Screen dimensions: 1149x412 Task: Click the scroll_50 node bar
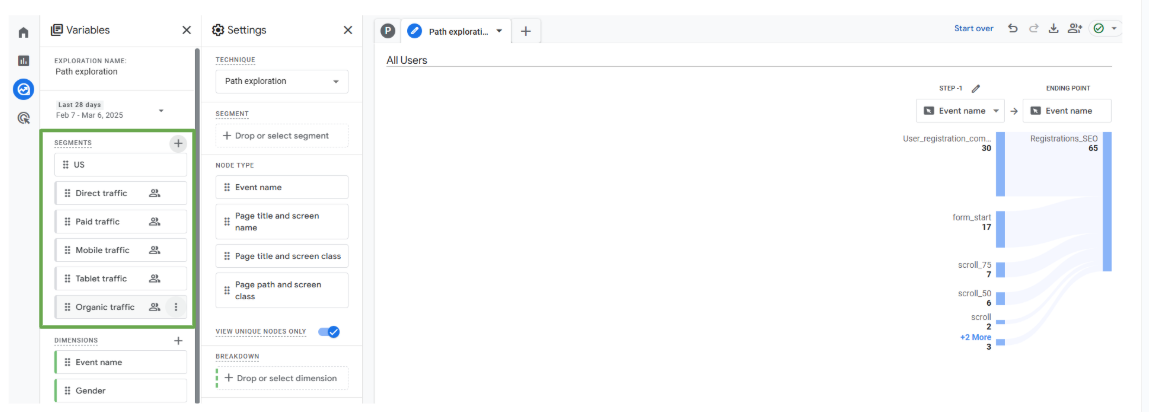(1000, 298)
